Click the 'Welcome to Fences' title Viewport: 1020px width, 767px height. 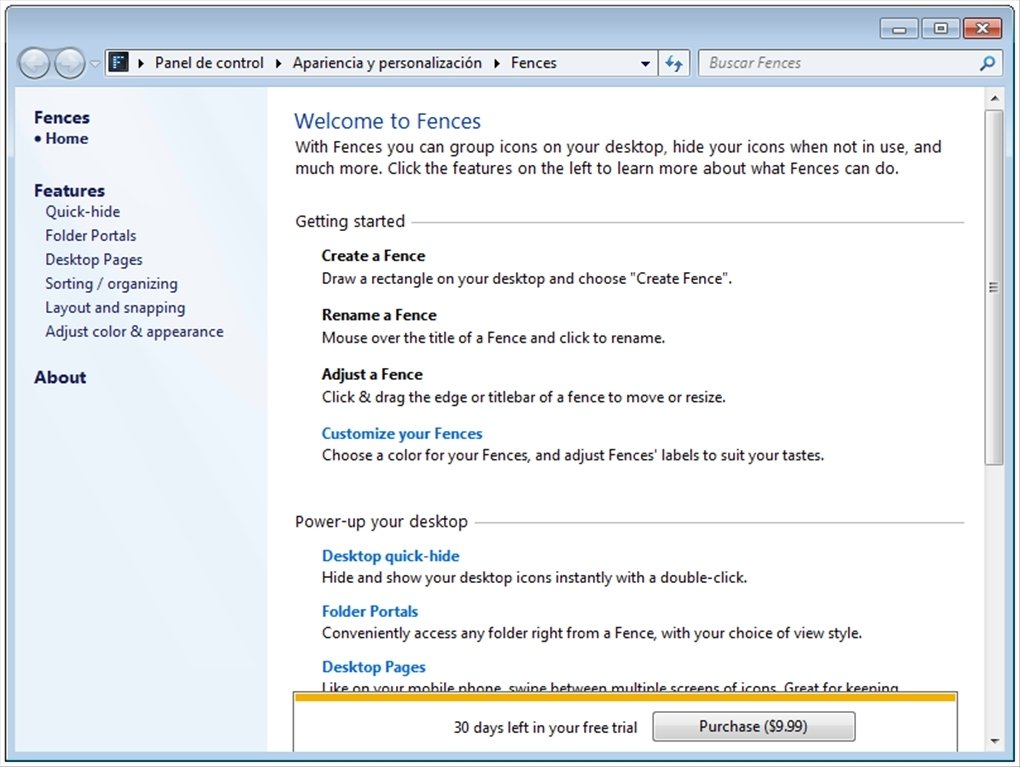click(x=387, y=121)
